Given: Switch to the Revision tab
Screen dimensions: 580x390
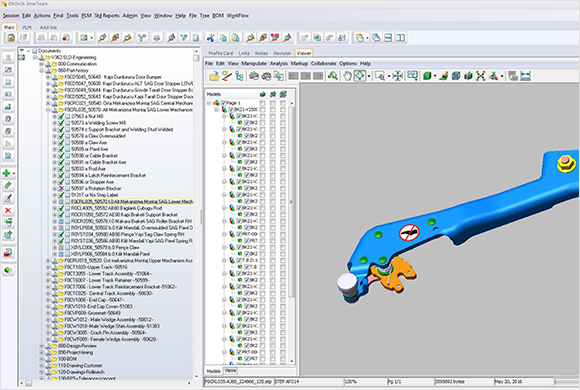Looking at the screenshot, I should point(282,53).
